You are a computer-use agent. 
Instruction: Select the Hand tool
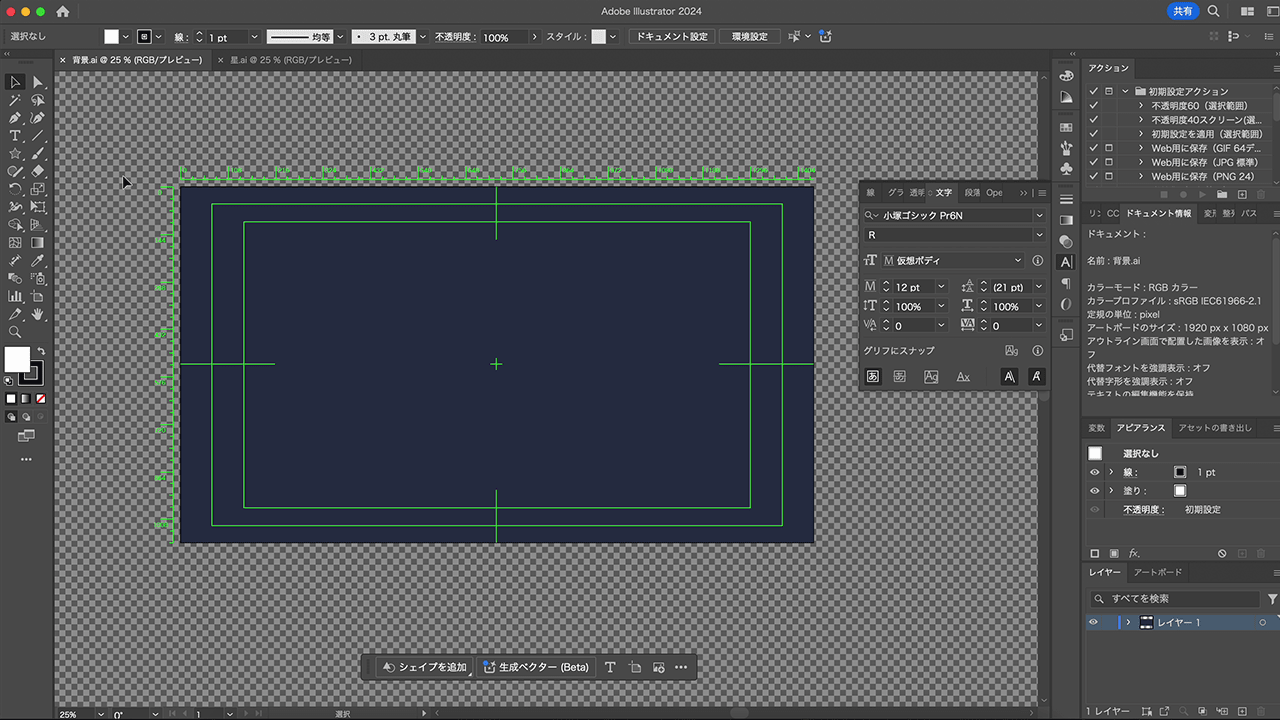click(38, 314)
